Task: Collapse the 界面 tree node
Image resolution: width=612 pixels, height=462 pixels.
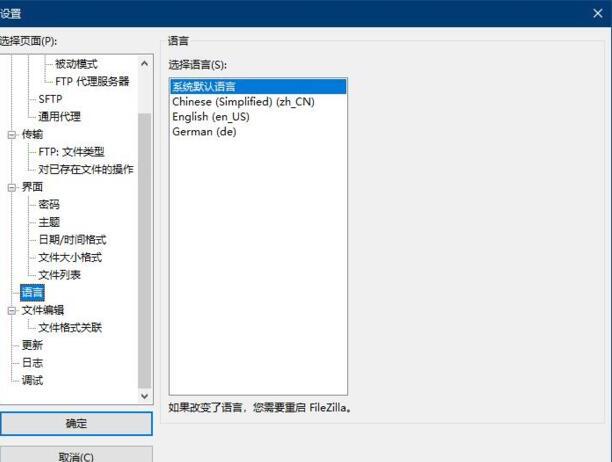Action: (x=12, y=187)
